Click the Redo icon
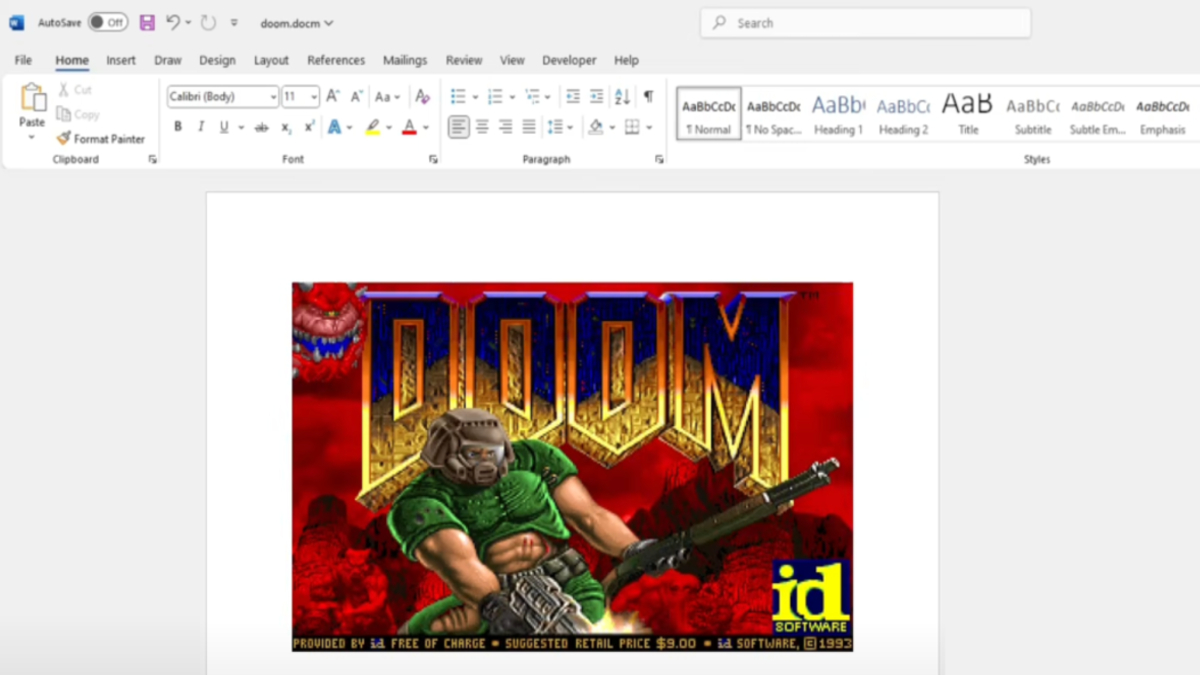Viewport: 1200px width, 675px height. 207,22
